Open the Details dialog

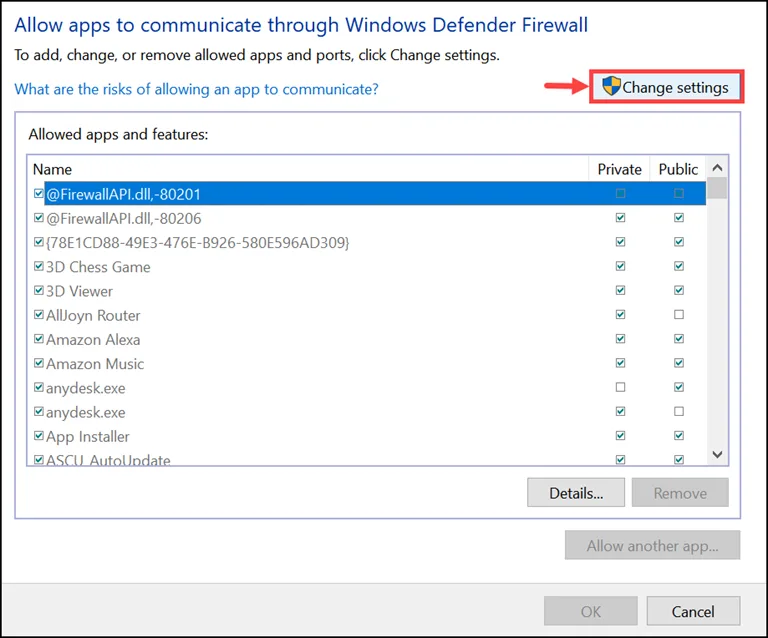coord(576,493)
